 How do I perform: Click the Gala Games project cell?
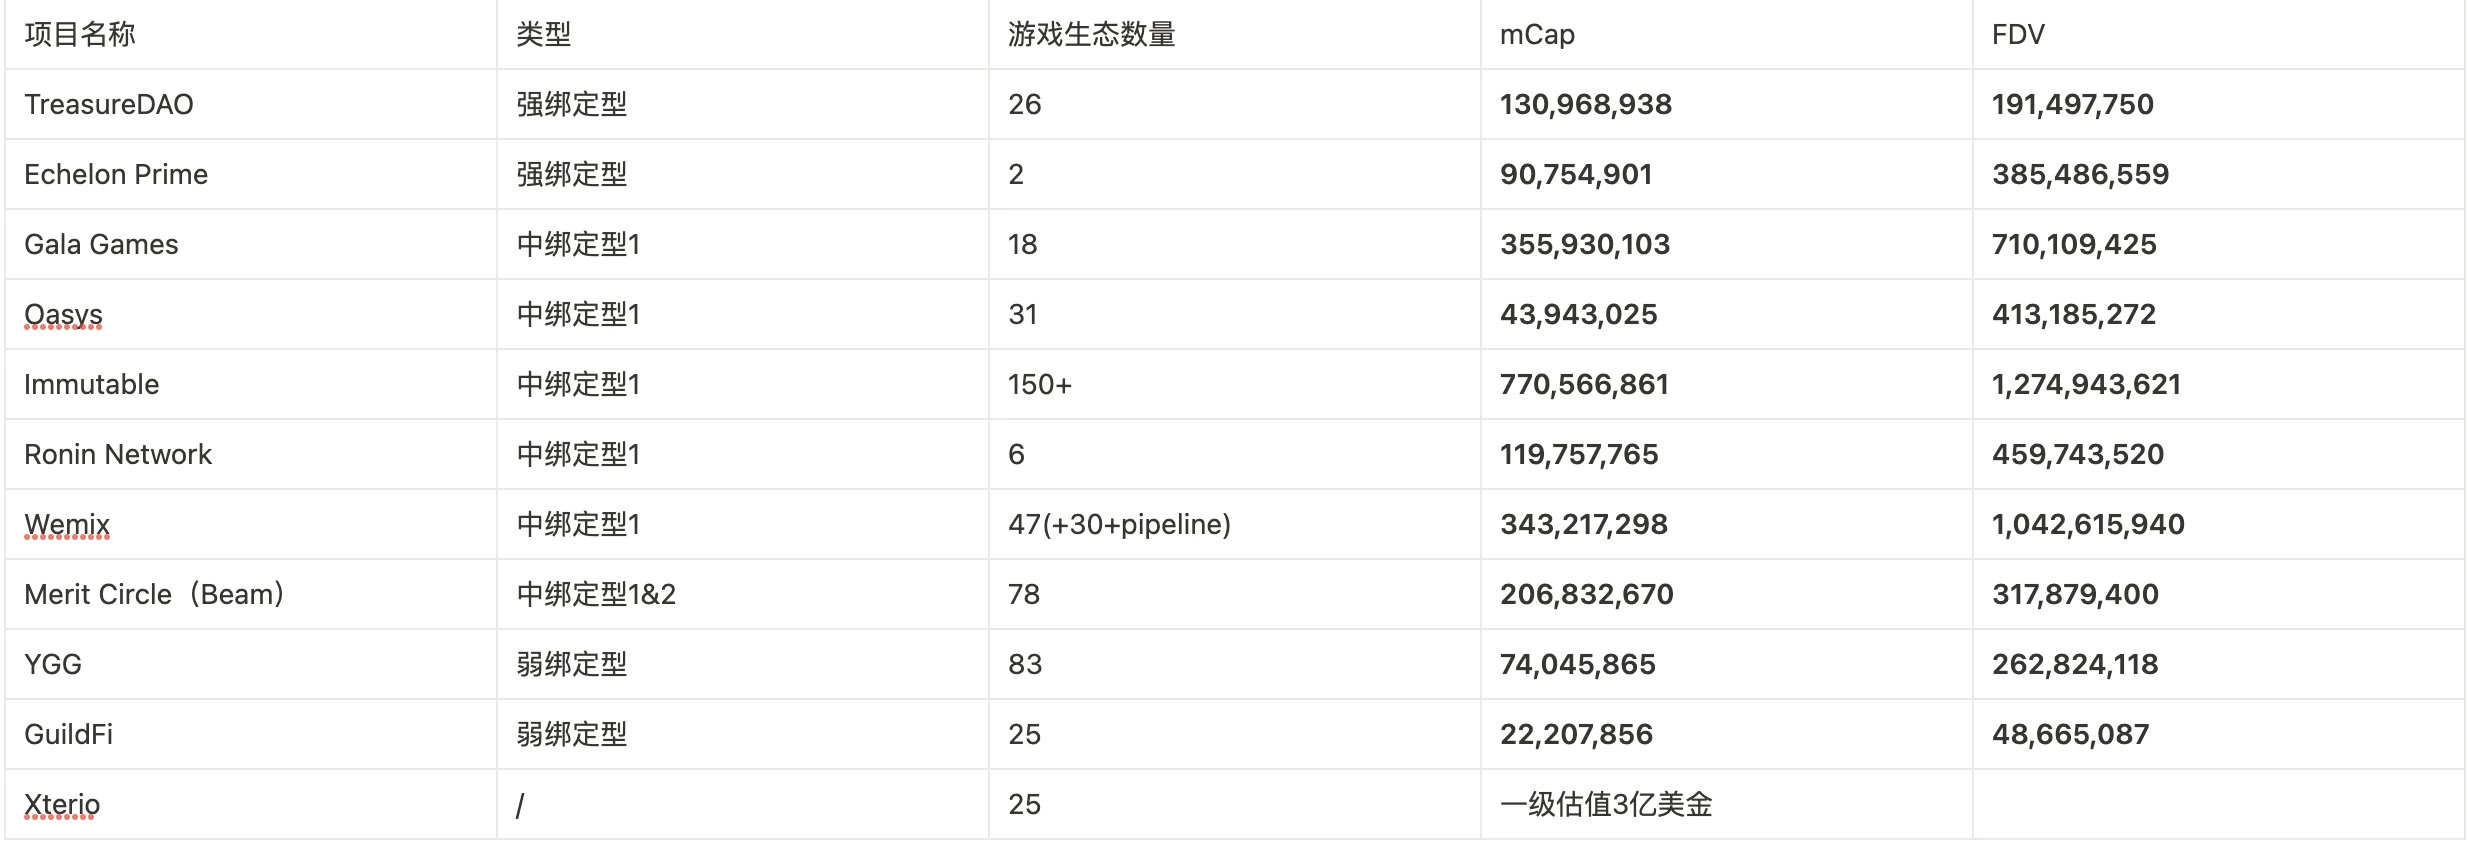(x=101, y=245)
